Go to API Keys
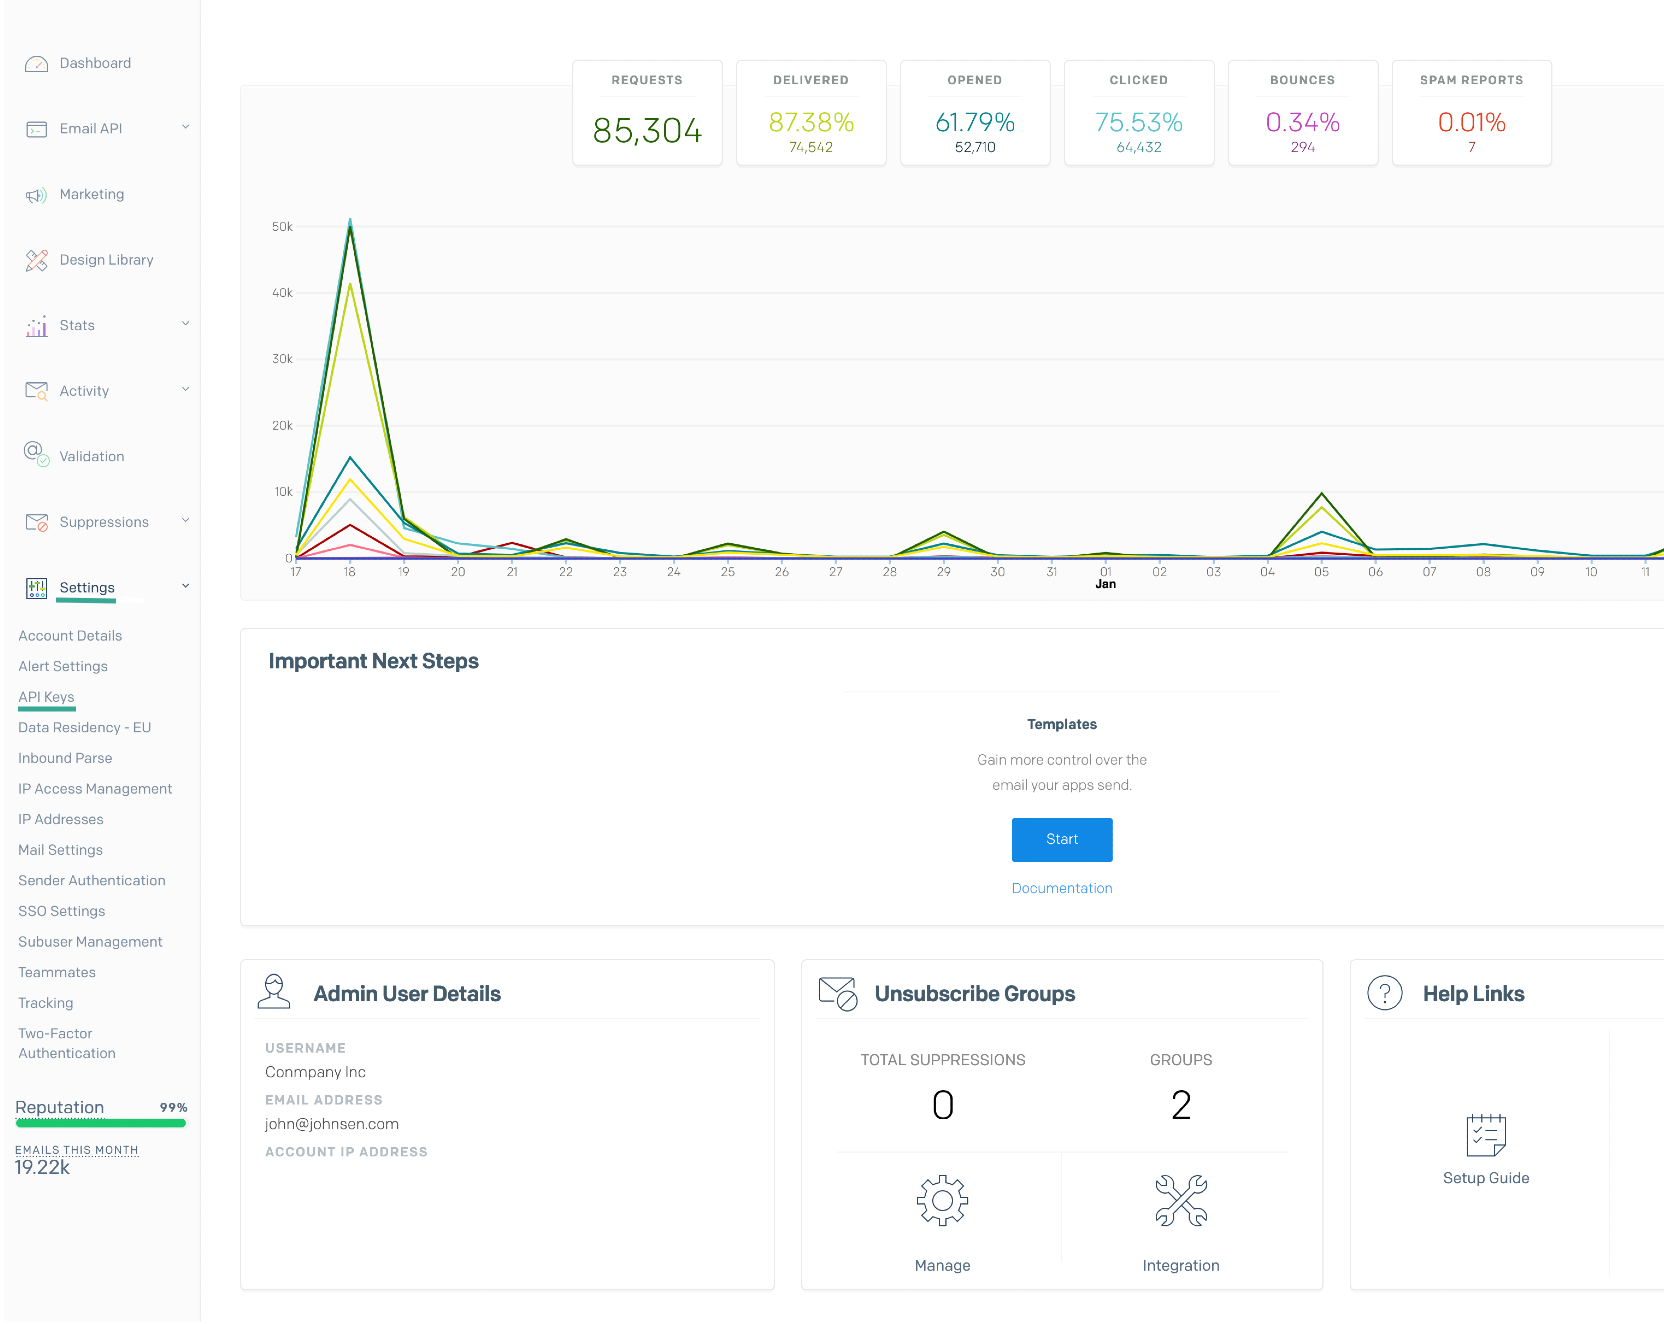 [46, 697]
